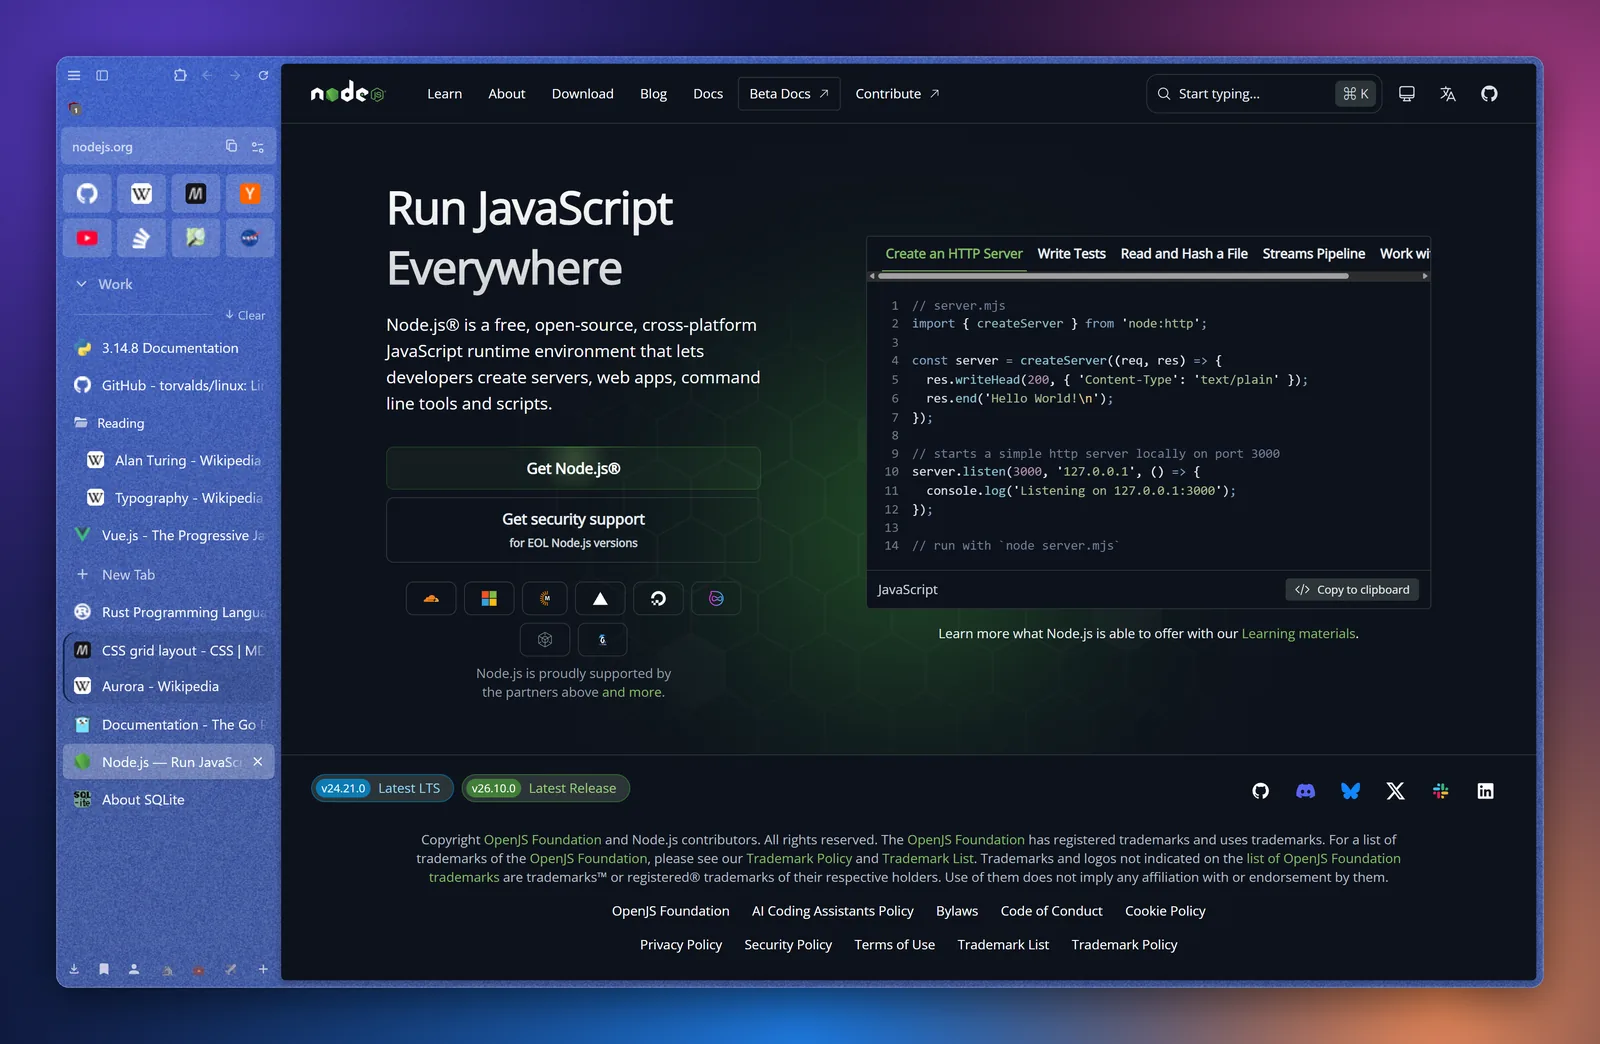Open the Hacker News pinned tile
The width and height of the screenshot is (1600, 1044).
coord(250,193)
